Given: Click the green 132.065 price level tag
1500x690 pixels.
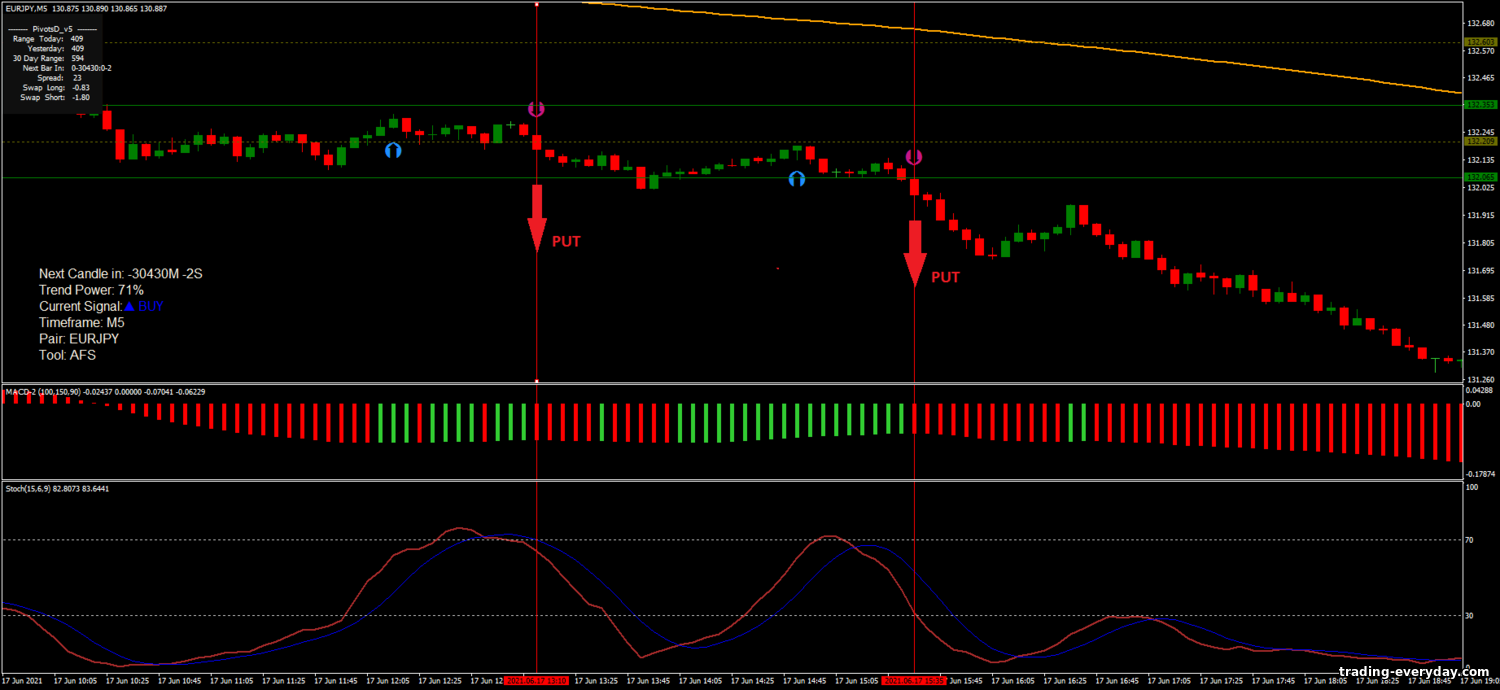Looking at the screenshot, I should (1478, 177).
